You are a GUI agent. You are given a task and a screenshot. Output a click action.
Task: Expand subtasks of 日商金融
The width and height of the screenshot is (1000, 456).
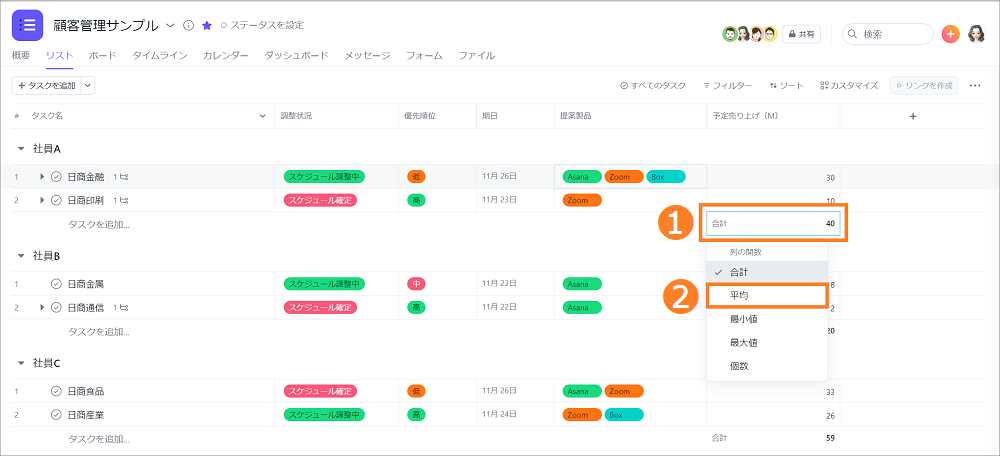[x=42, y=177]
